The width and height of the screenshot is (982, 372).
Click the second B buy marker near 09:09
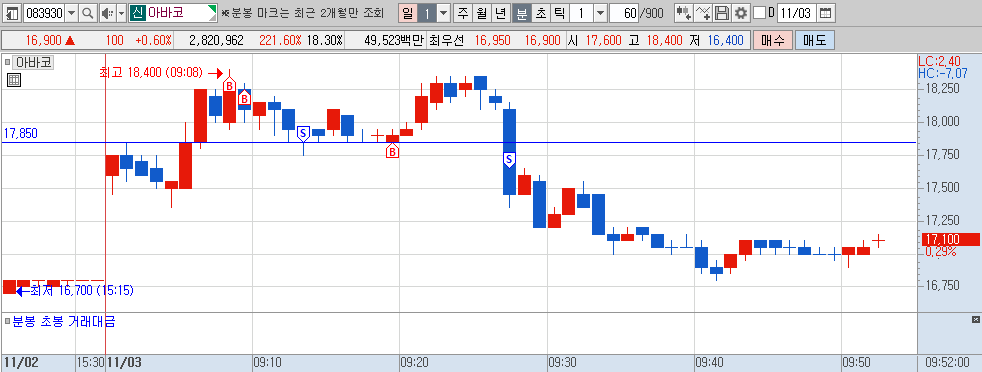coord(244,98)
